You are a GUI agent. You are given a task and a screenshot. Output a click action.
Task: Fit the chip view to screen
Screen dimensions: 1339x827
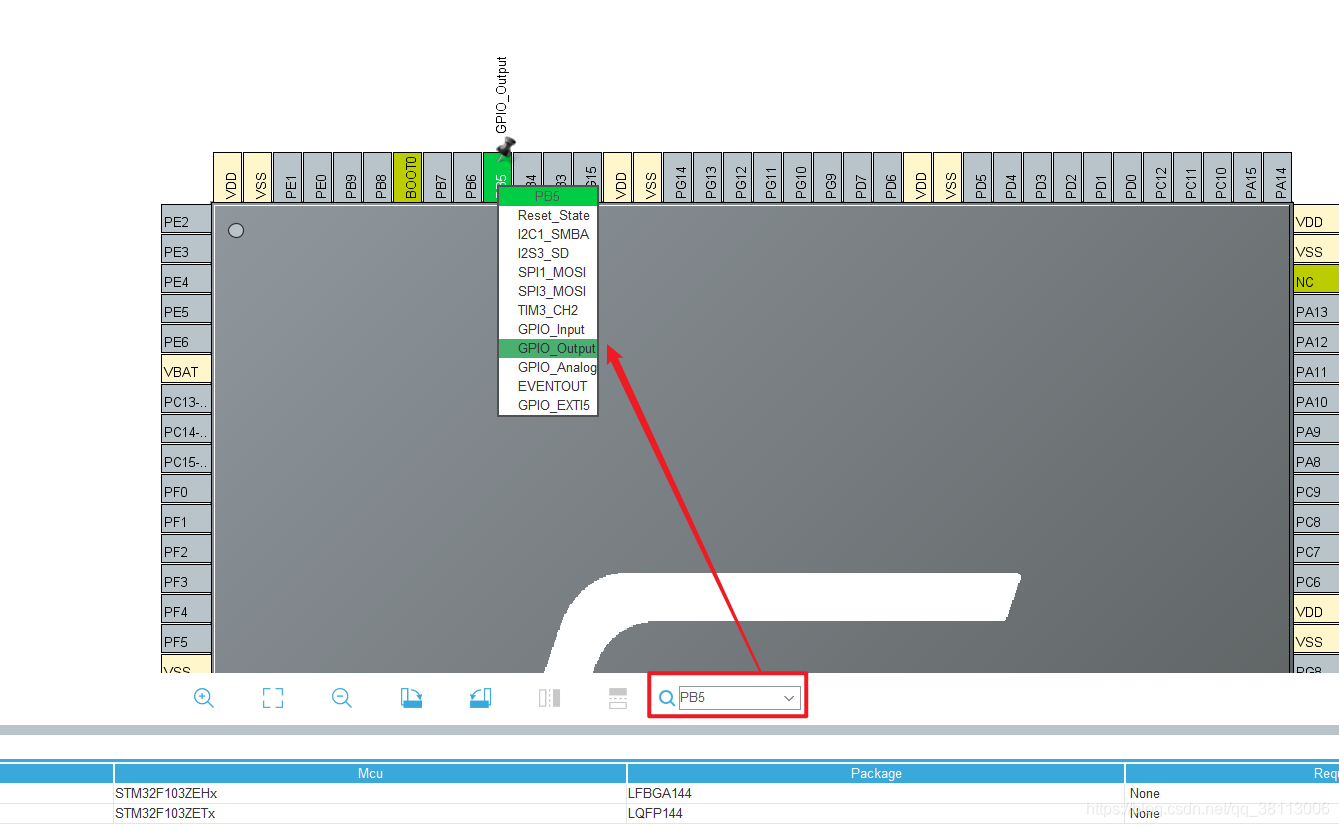pos(272,698)
